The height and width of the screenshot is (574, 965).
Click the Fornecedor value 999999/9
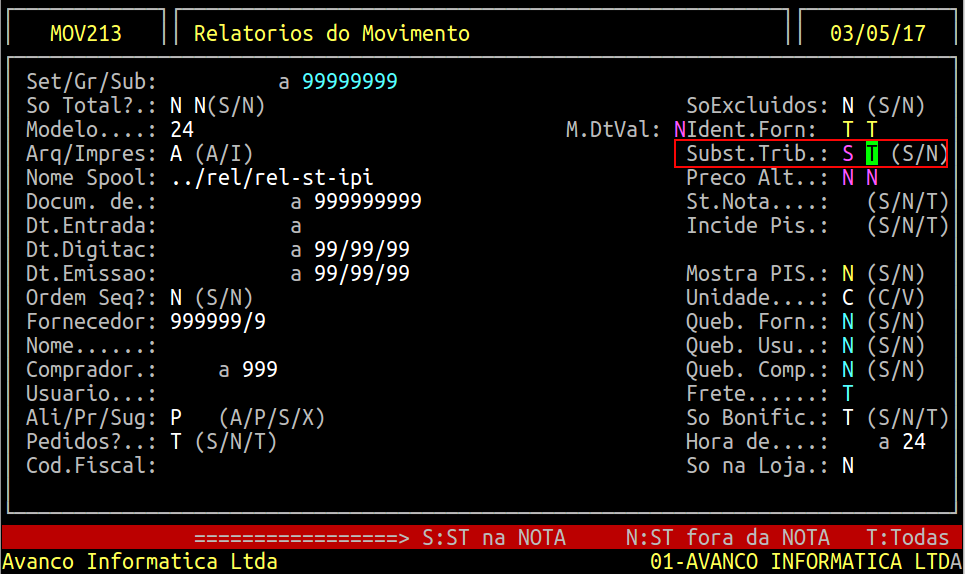pyautogui.click(x=218, y=322)
